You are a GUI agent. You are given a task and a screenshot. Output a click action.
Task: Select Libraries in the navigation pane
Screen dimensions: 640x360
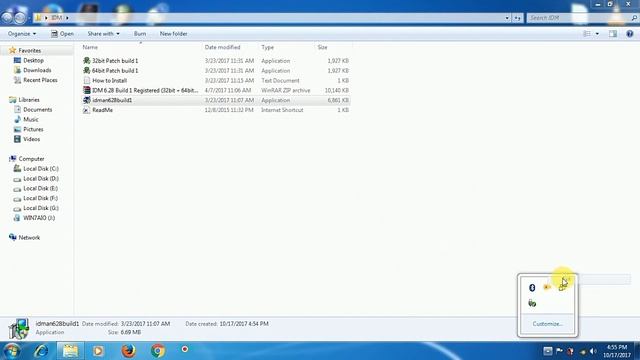29,100
